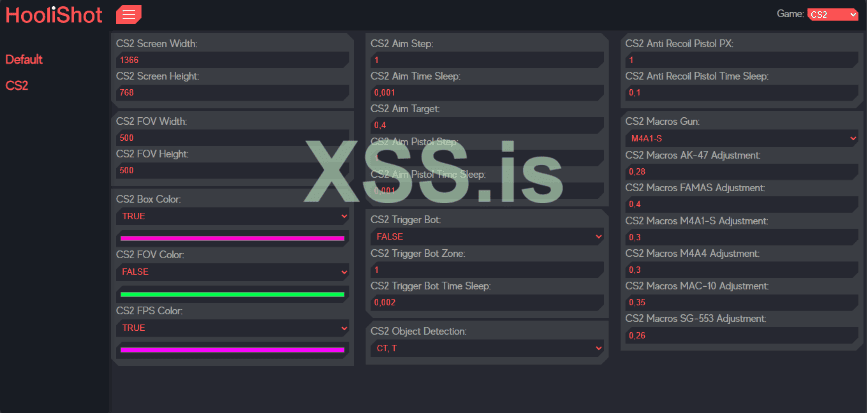Click the HooliShot logo title

tap(54, 14)
